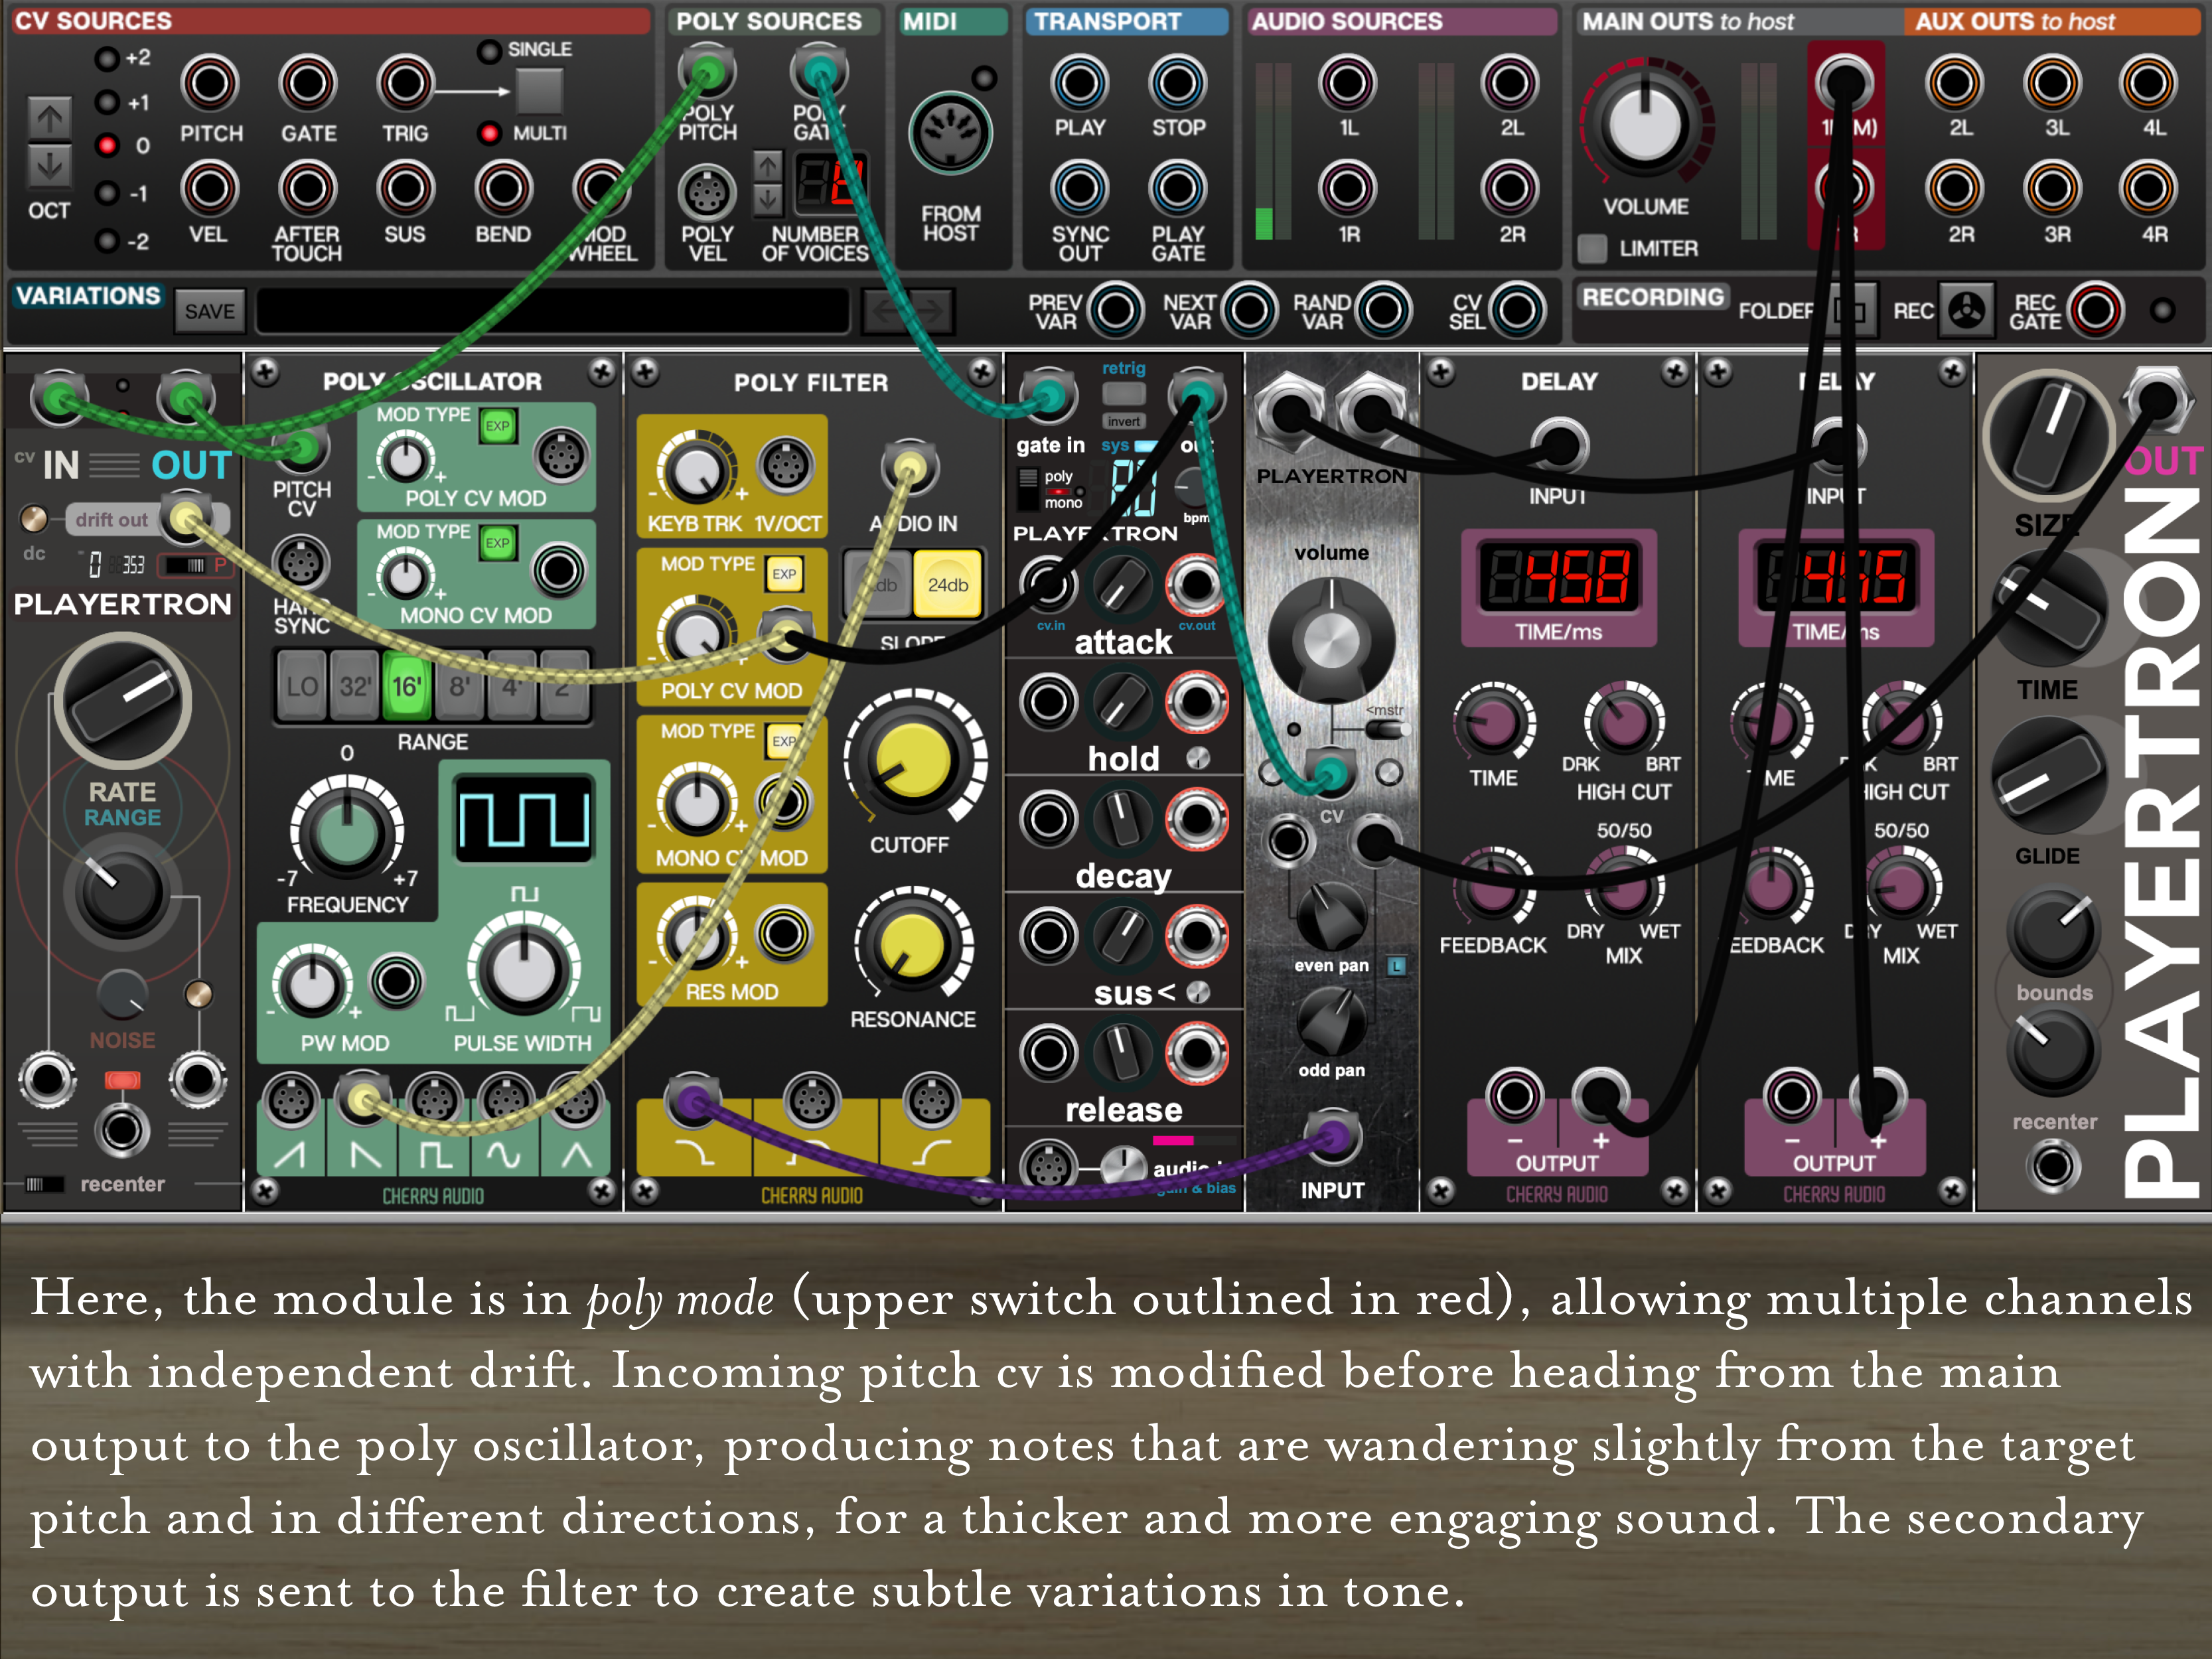Click the sawtooth waveform output jack

[x=290, y=1101]
